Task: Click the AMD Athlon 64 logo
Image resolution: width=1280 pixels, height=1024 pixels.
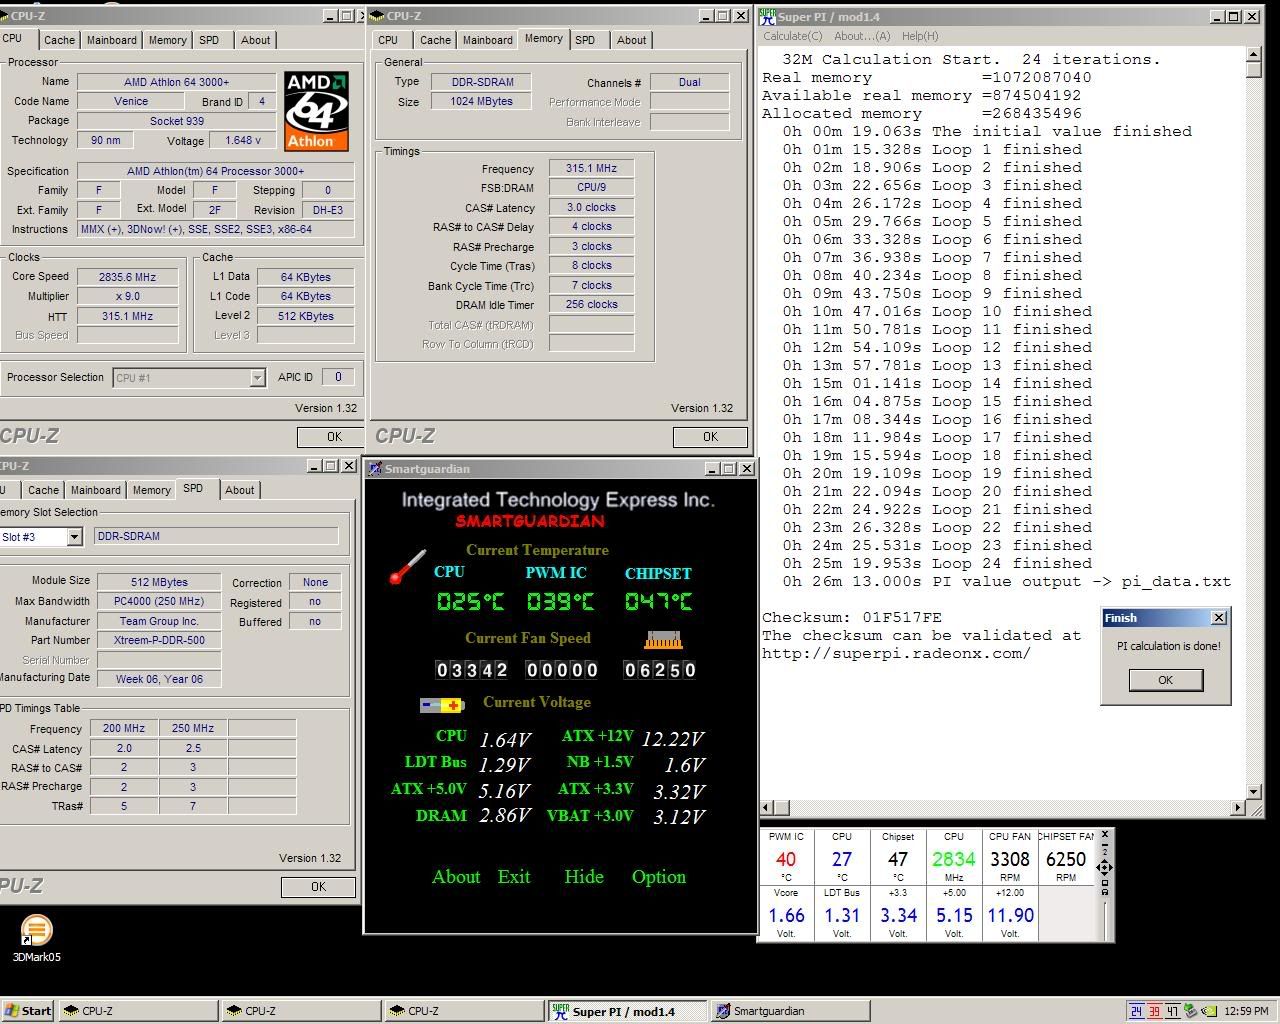Action: [x=317, y=111]
